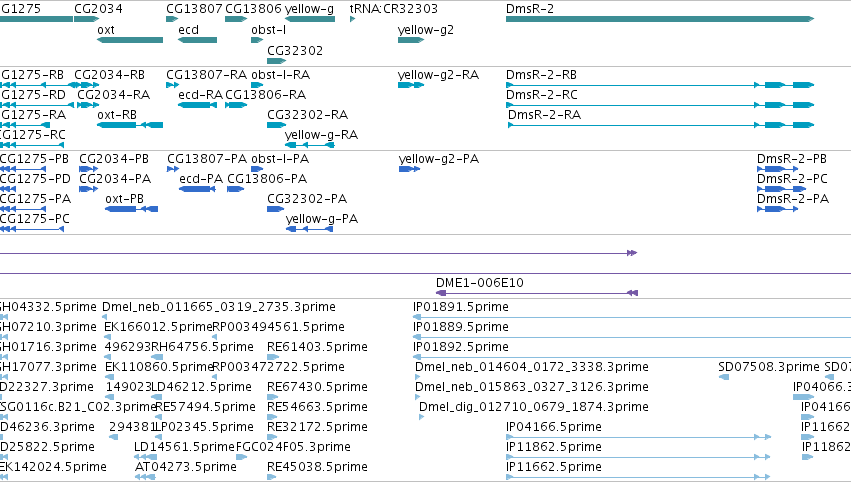Viewport: 851px width, 482px height.
Task: Click the FGC024F05.3prime EST label
Action: tap(293, 447)
